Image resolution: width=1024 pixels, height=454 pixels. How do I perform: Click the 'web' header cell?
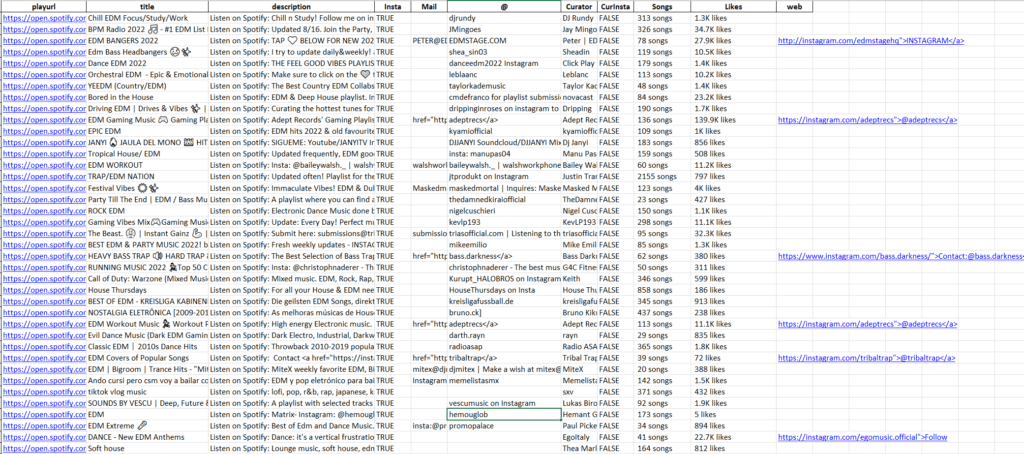pos(794,6)
